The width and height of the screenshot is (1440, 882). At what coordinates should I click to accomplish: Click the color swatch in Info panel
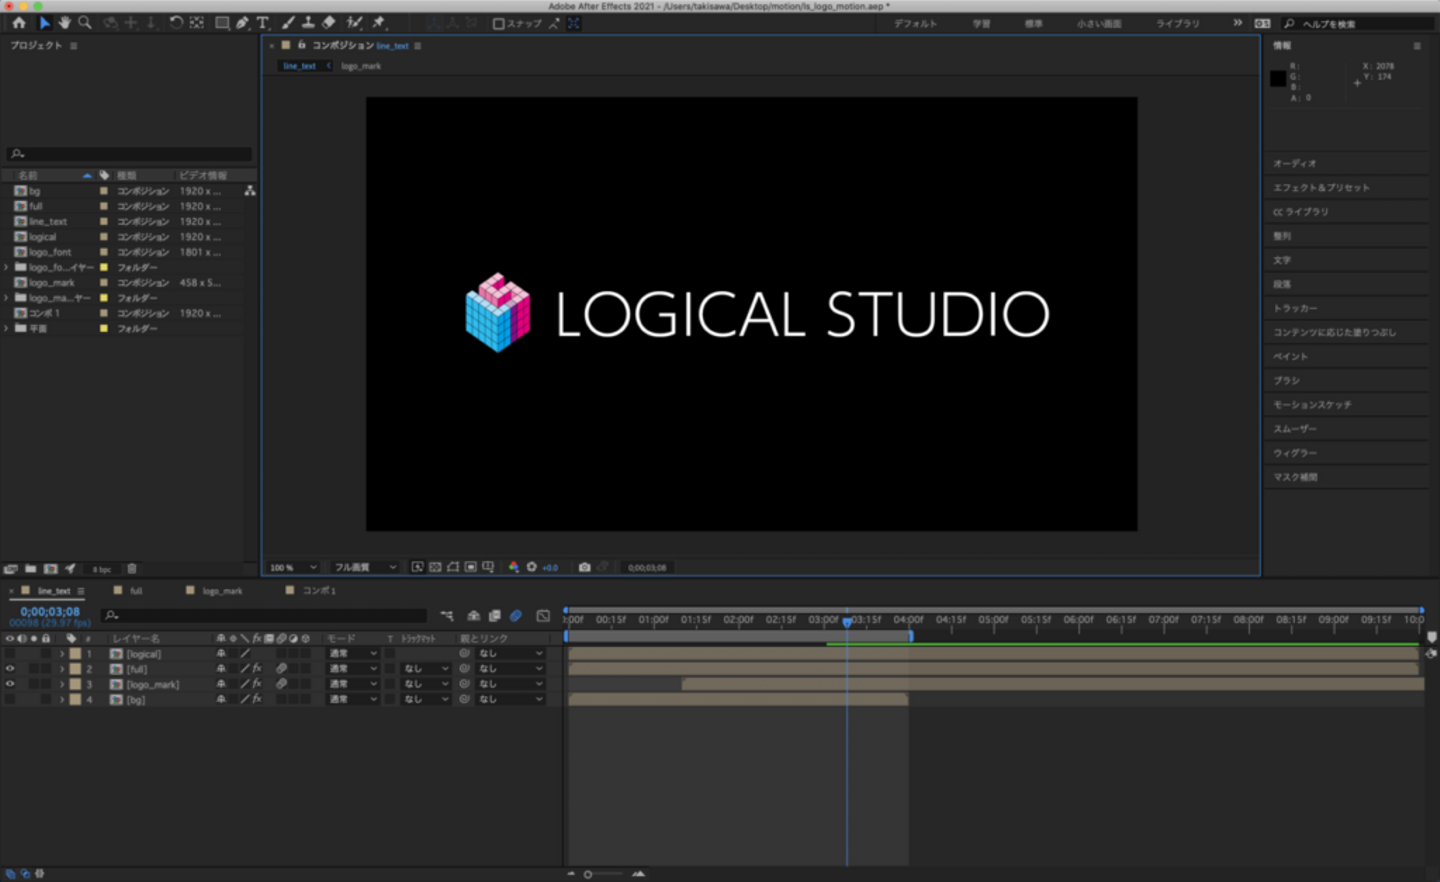[1278, 79]
